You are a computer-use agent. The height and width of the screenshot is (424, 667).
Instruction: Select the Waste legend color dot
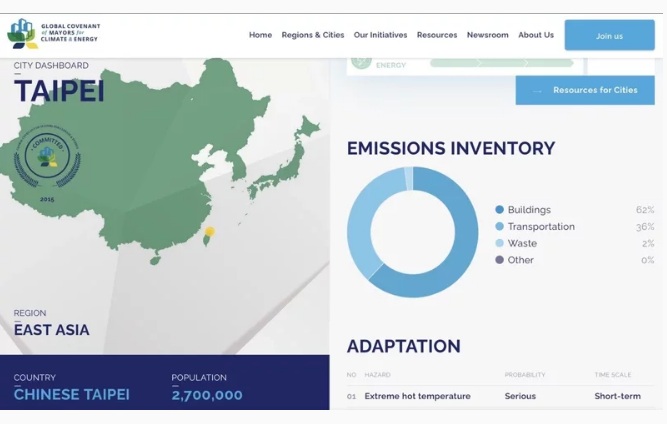pos(499,243)
